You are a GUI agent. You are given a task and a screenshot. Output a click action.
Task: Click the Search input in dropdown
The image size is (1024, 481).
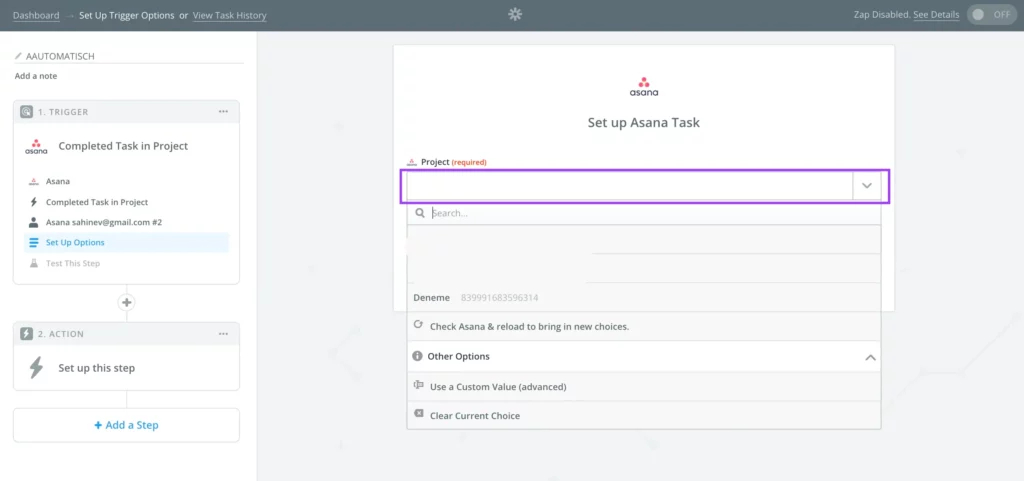click(643, 213)
